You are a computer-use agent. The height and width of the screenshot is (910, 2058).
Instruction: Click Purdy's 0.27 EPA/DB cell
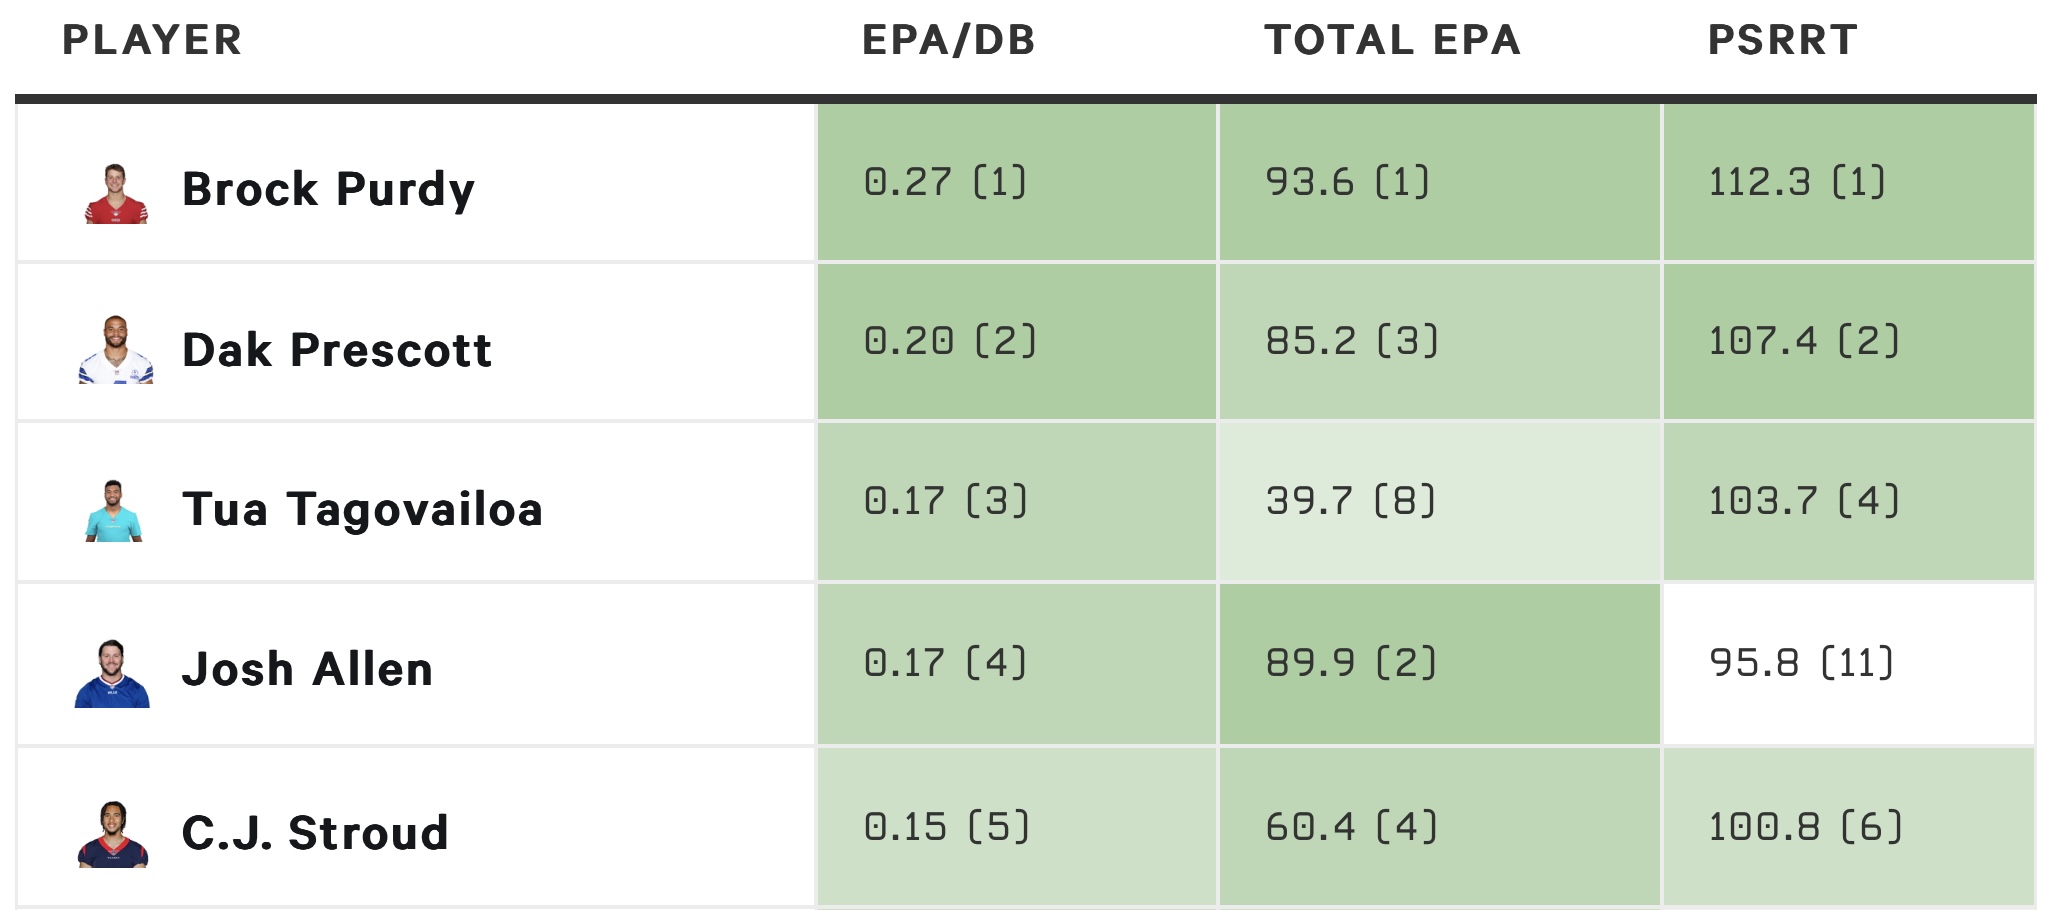pos(1017,182)
